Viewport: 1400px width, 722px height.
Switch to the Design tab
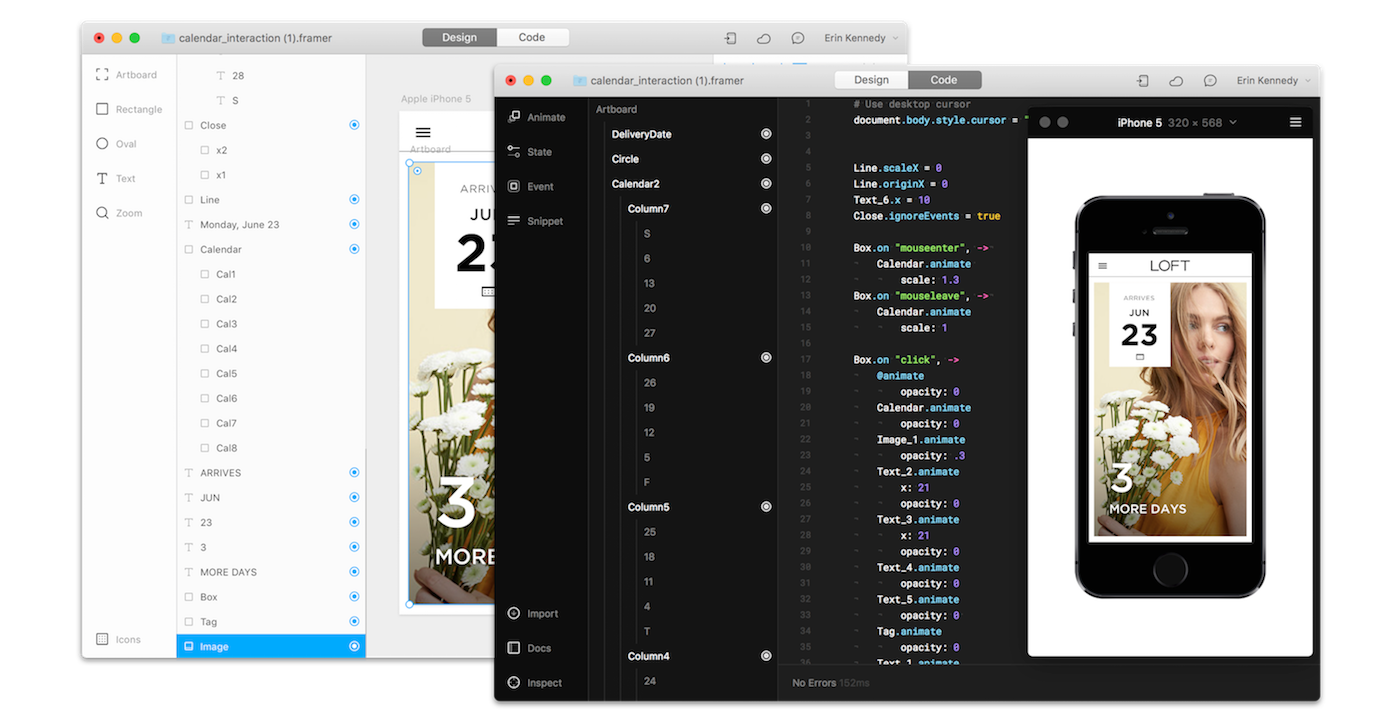(x=871, y=80)
